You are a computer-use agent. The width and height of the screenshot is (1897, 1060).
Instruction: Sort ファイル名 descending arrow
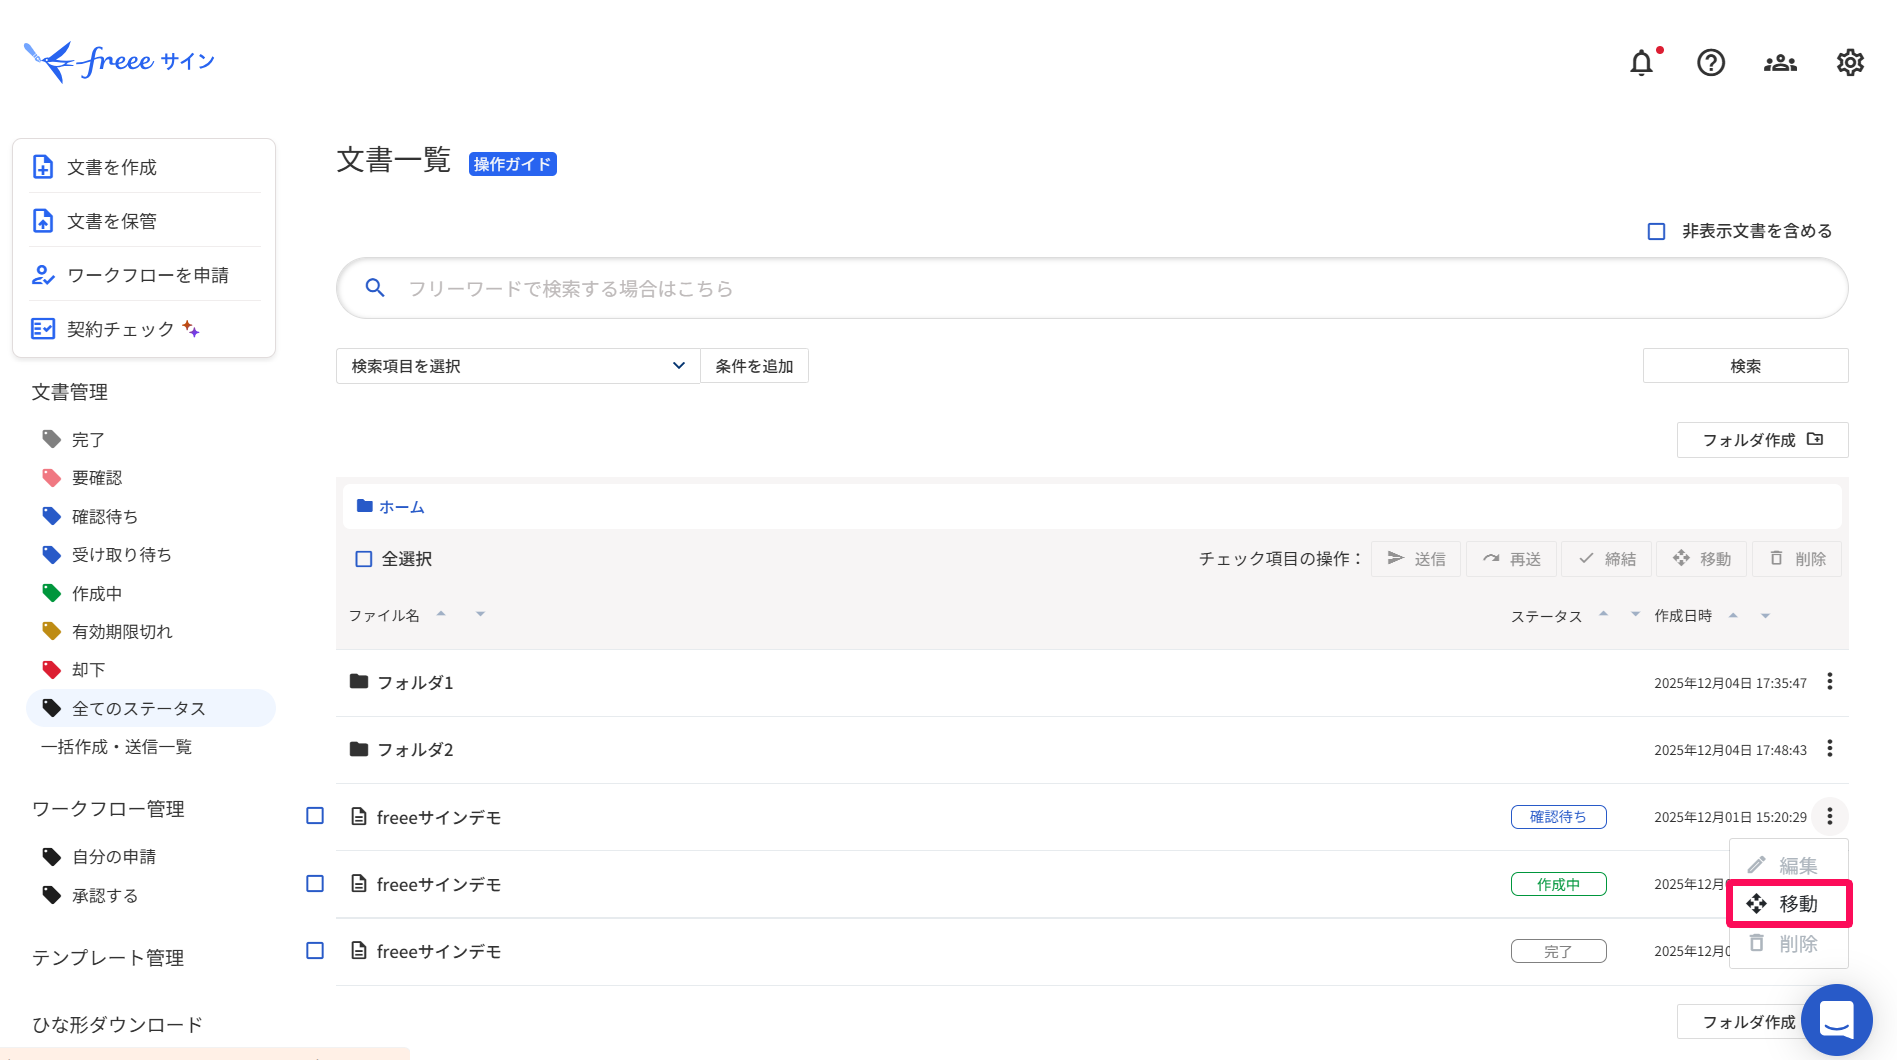pyautogui.click(x=480, y=614)
